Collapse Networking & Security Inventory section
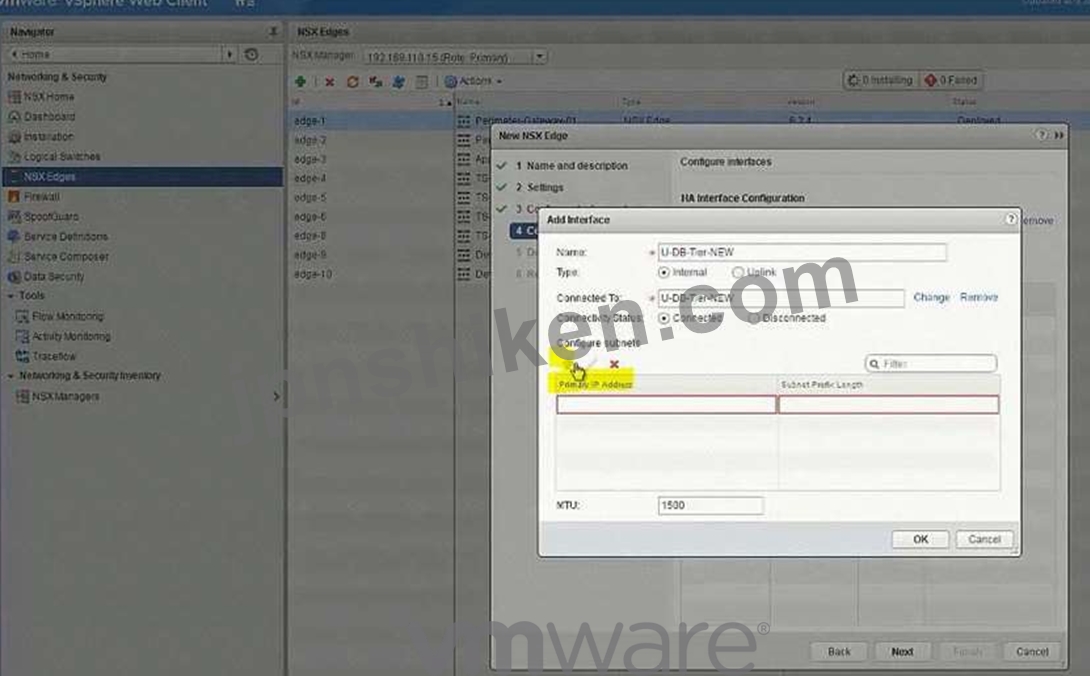The width and height of the screenshot is (1090, 676). tap(10, 376)
